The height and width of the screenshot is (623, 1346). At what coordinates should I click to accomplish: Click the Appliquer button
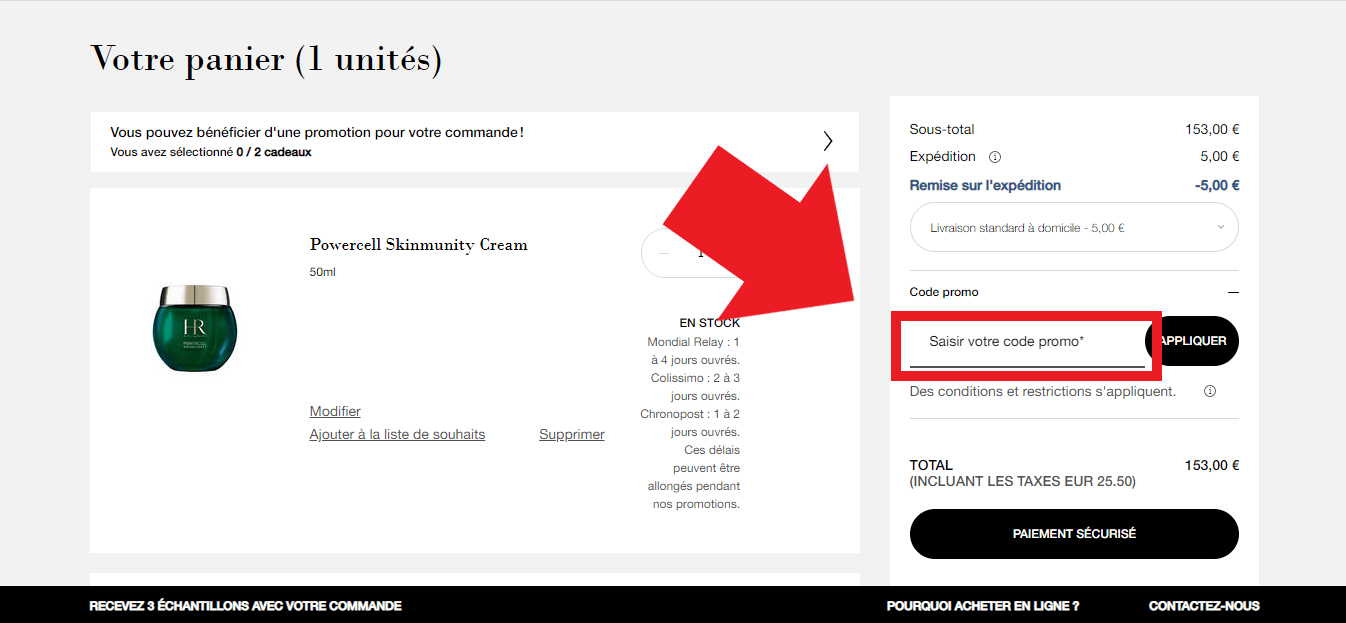click(1193, 341)
